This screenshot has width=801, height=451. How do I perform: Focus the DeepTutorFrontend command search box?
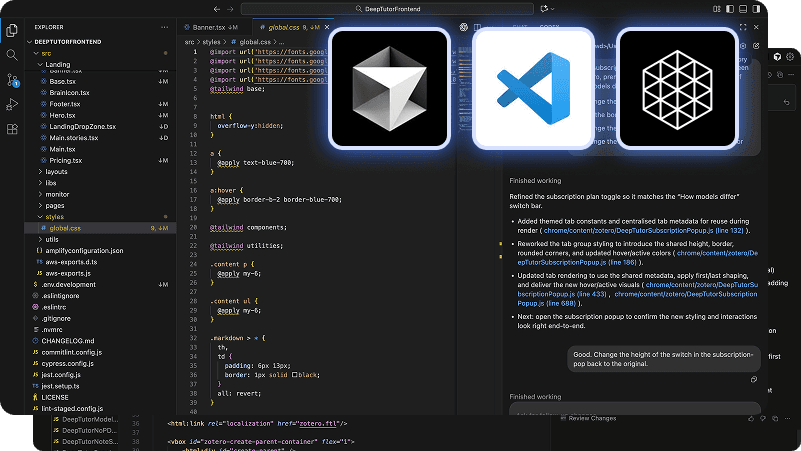click(x=387, y=9)
